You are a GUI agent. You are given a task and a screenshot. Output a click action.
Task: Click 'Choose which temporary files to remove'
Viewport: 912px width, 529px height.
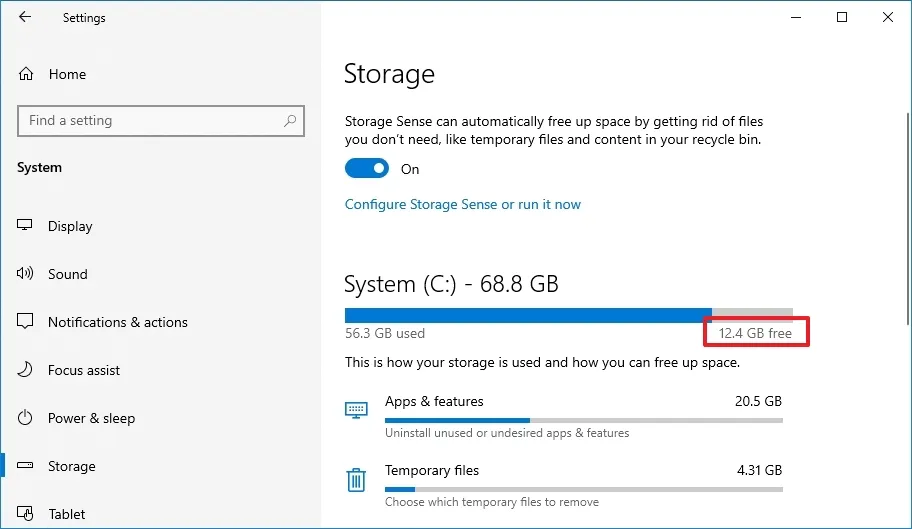(491, 502)
